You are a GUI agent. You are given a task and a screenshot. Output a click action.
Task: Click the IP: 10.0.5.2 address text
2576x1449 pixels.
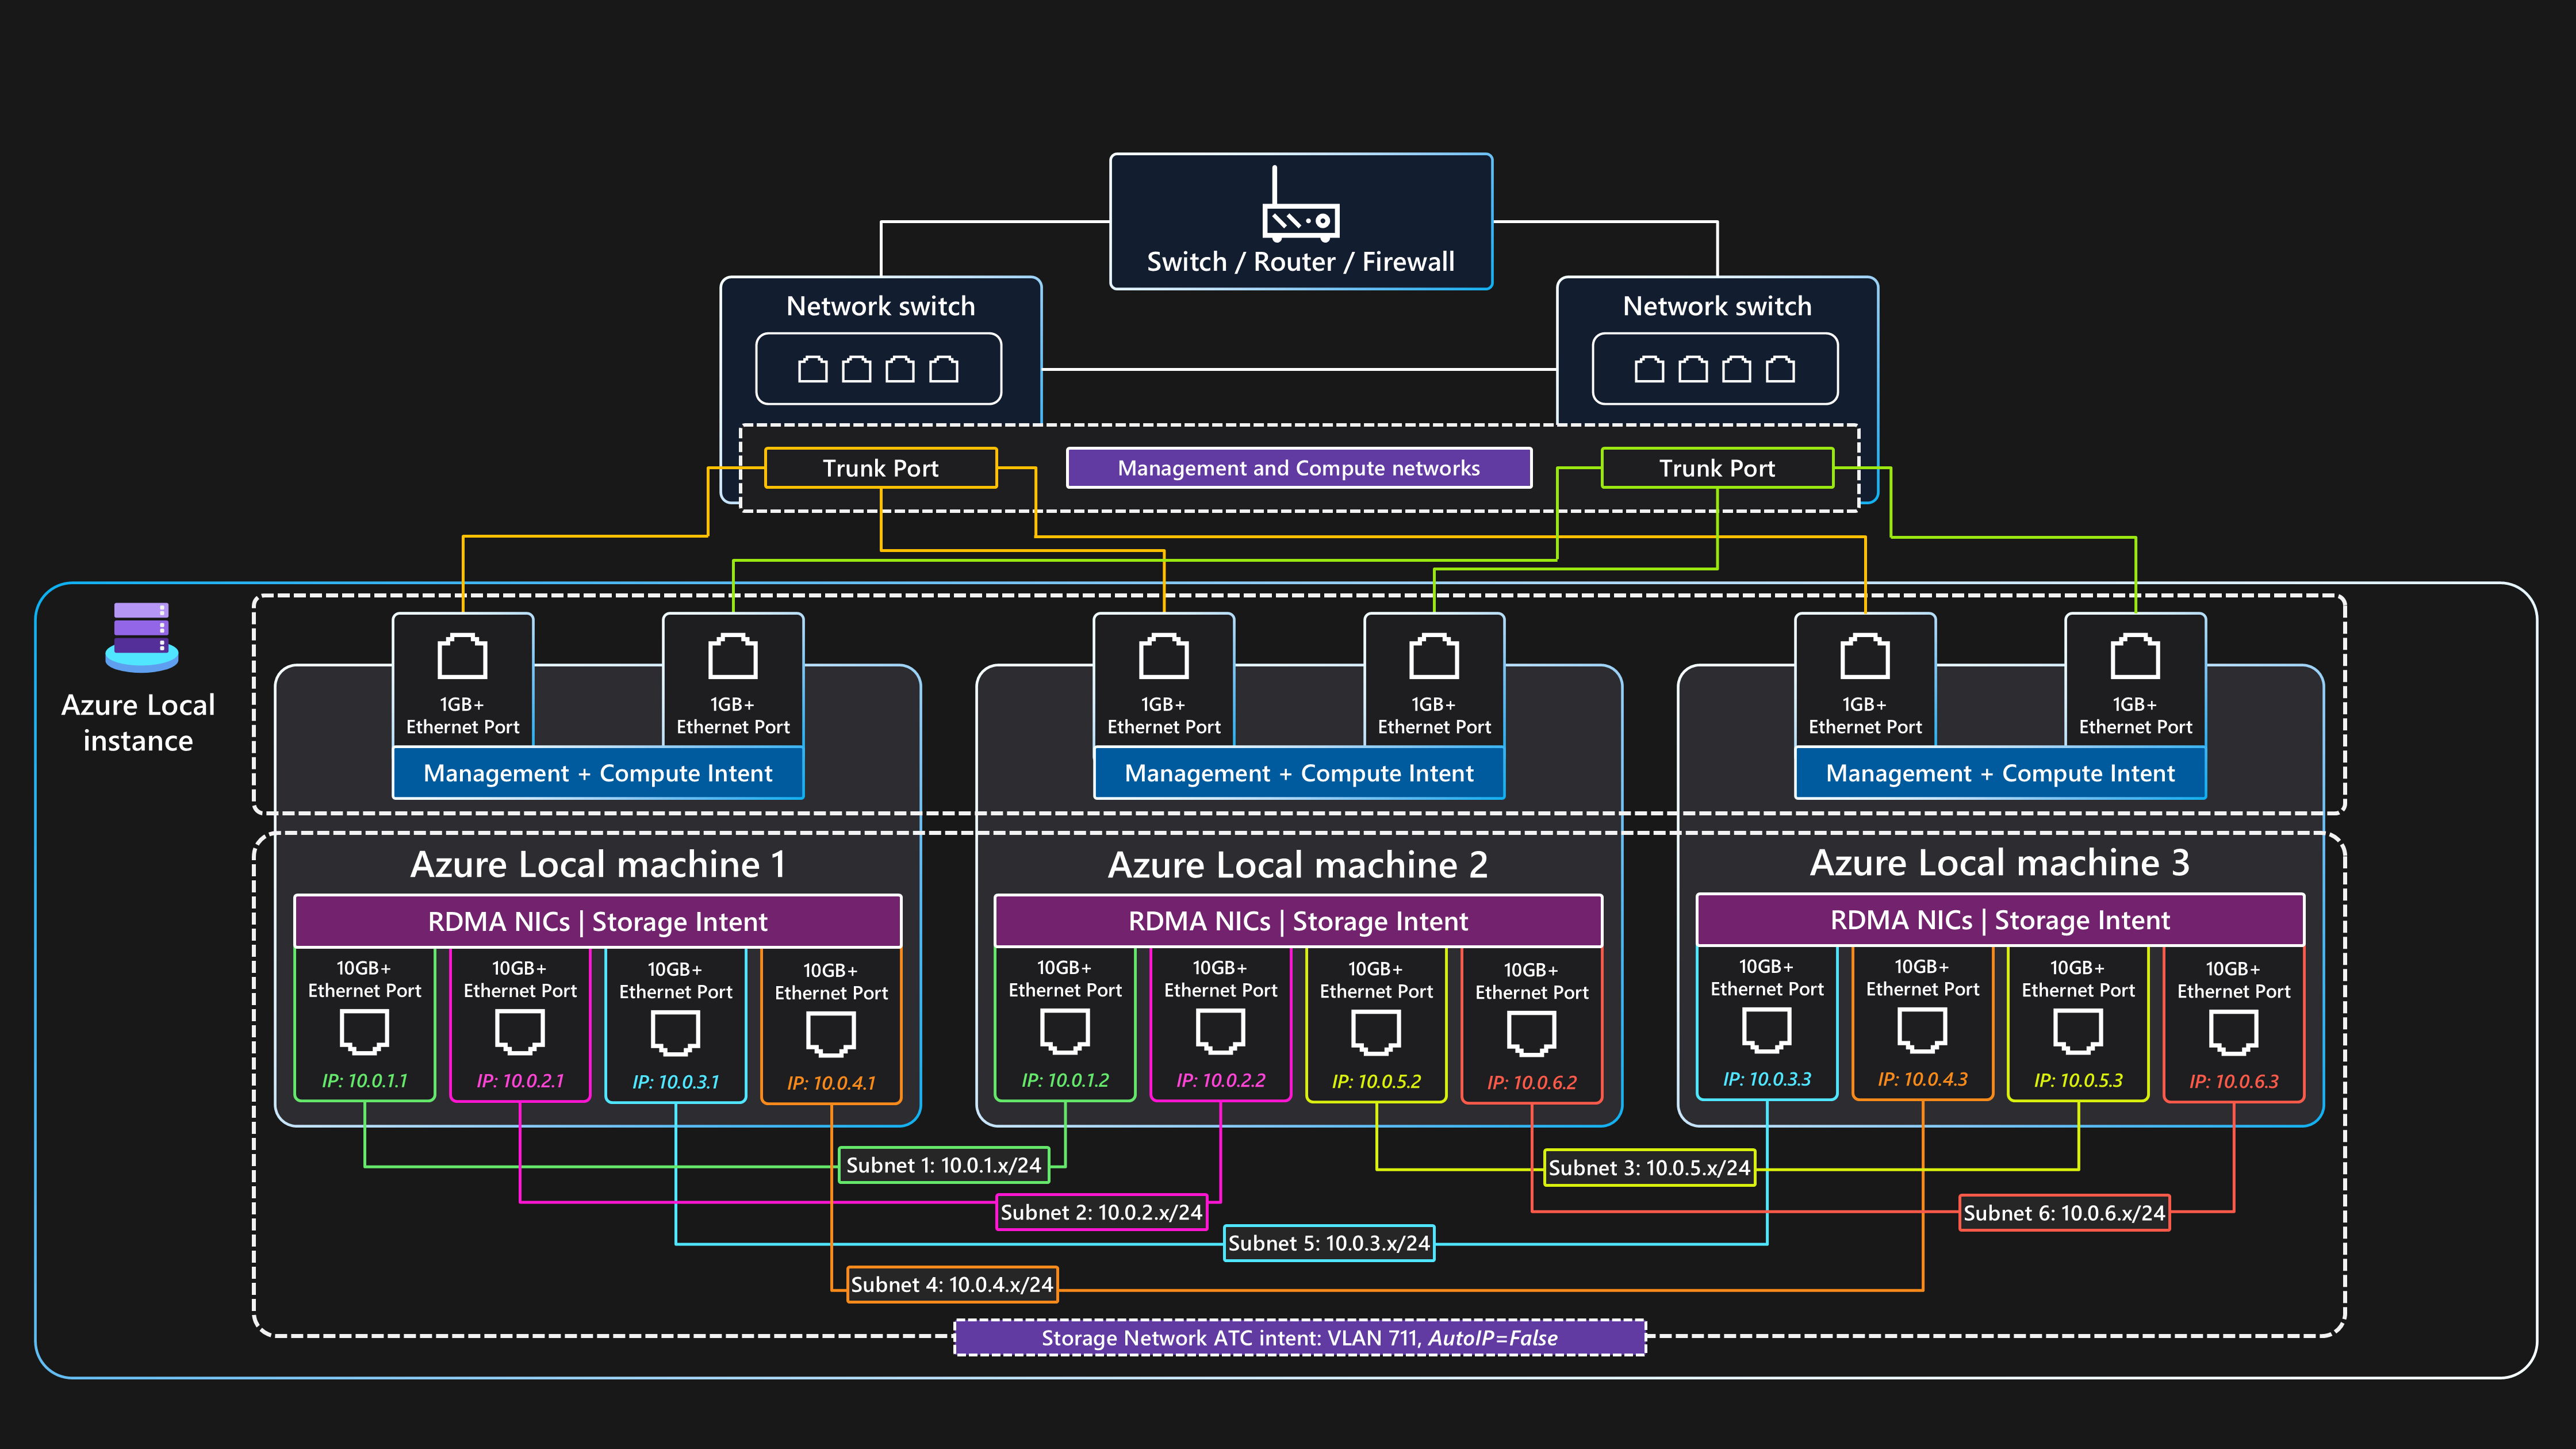coord(1376,1082)
